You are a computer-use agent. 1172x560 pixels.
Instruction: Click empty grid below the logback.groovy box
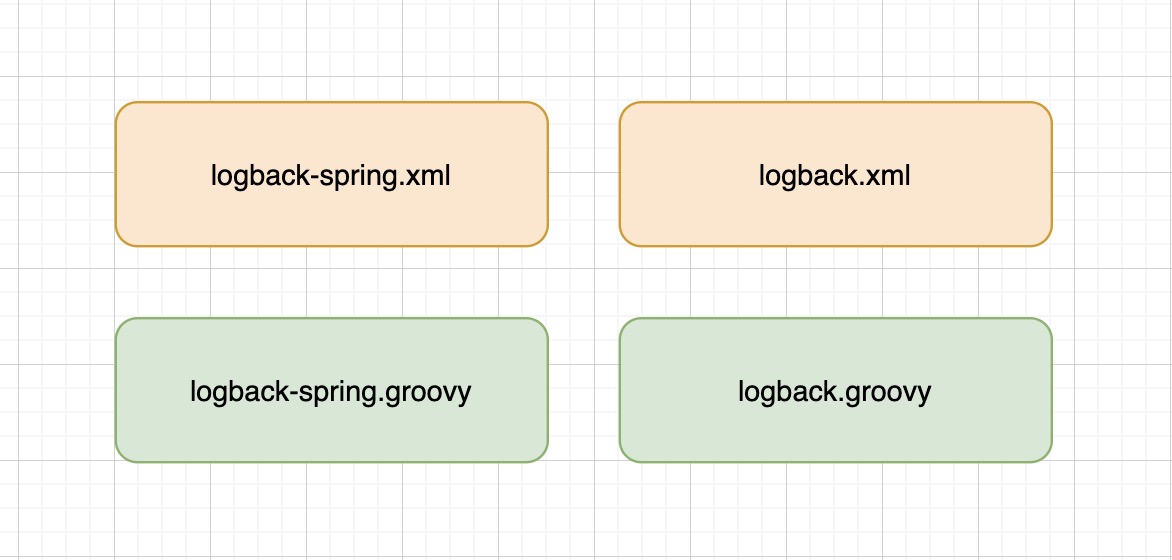tap(836, 511)
